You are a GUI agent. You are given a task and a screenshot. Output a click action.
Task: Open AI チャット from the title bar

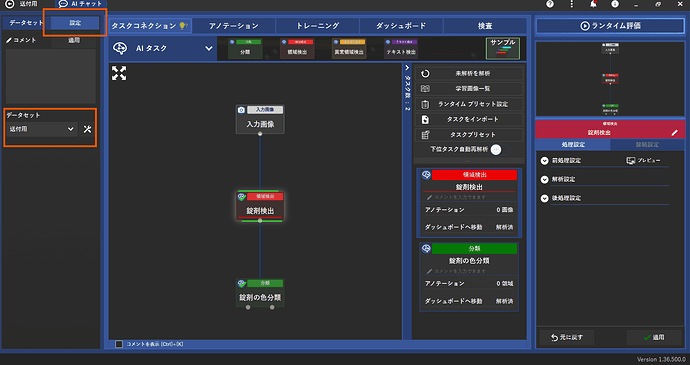pyautogui.click(x=81, y=4)
